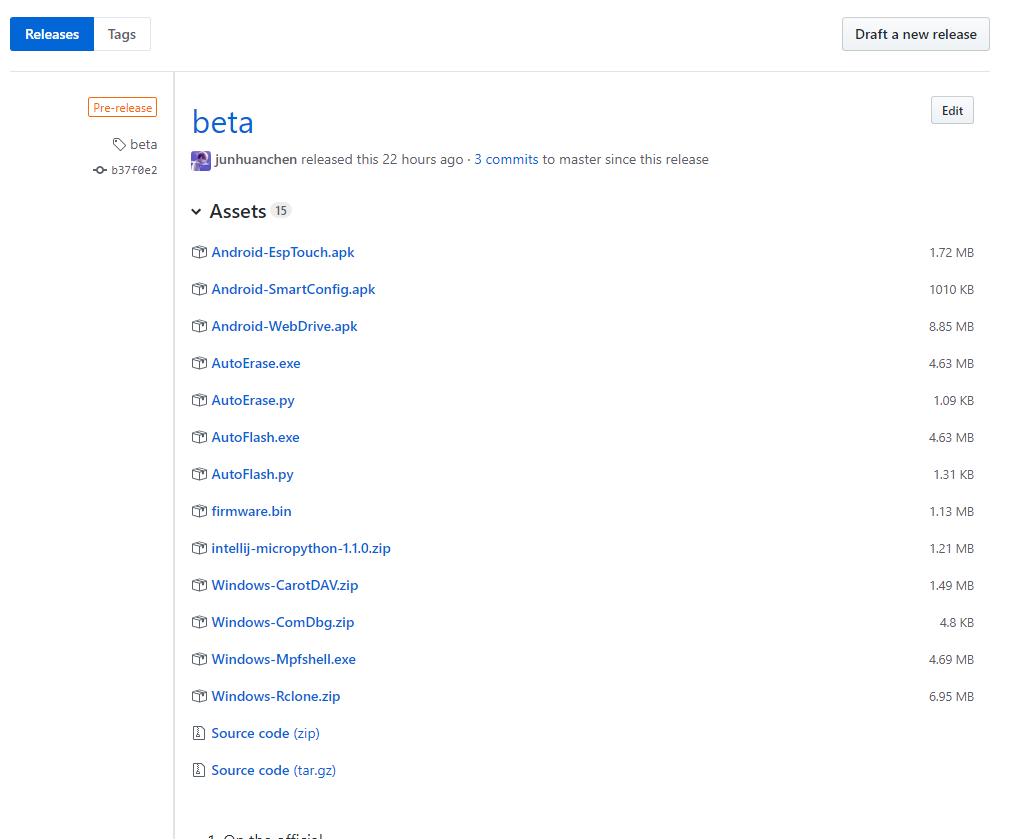Click package icon beside Windows-Rclone.zip
The width and height of the screenshot is (1020, 839).
click(x=199, y=696)
